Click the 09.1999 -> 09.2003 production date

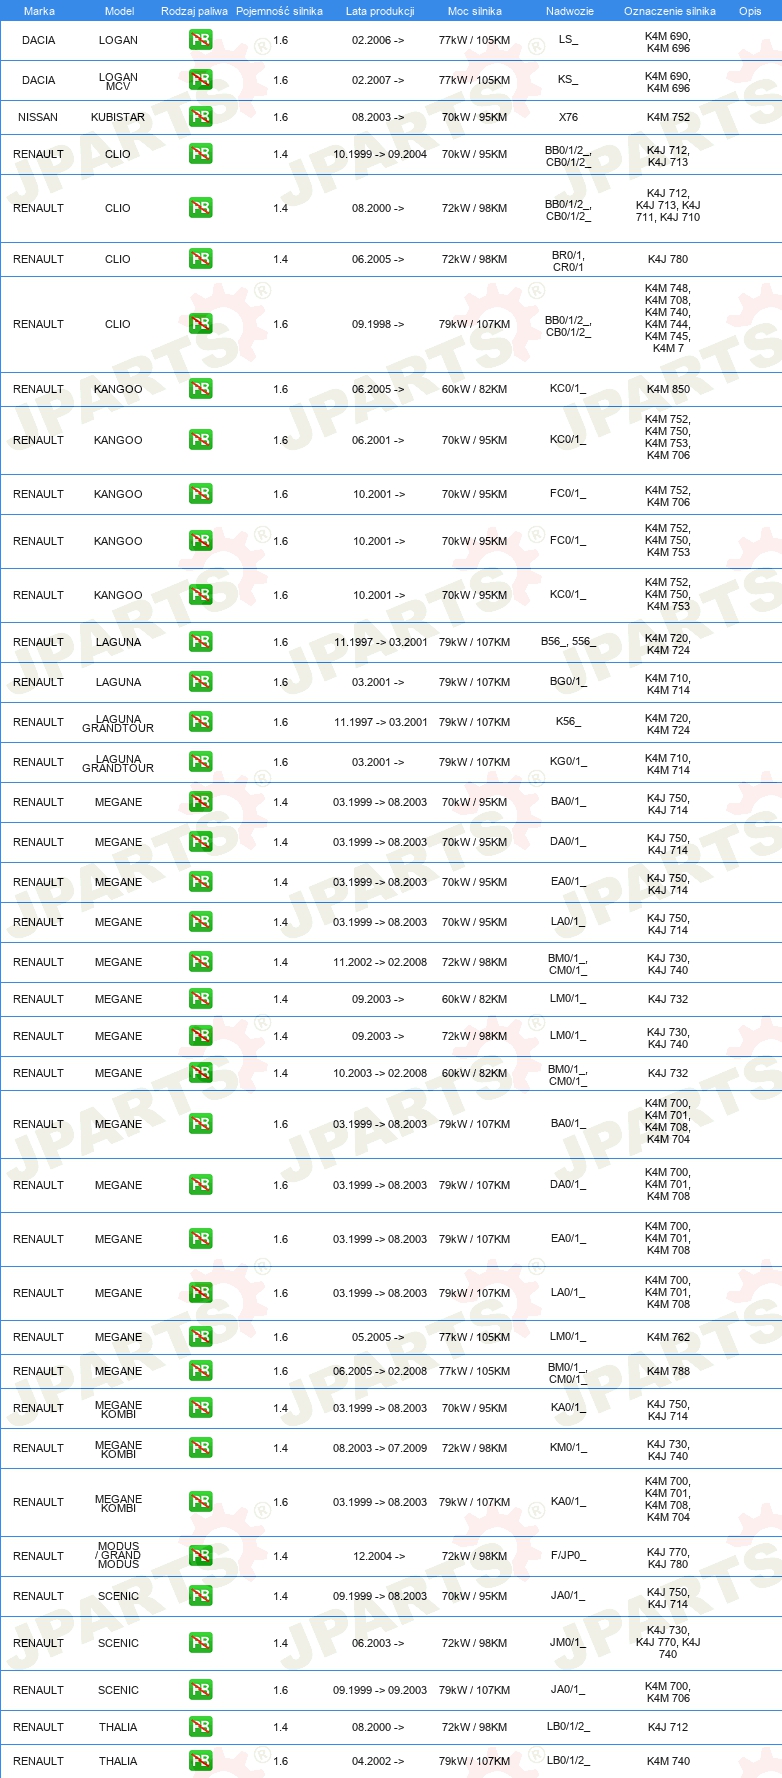click(380, 1691)
